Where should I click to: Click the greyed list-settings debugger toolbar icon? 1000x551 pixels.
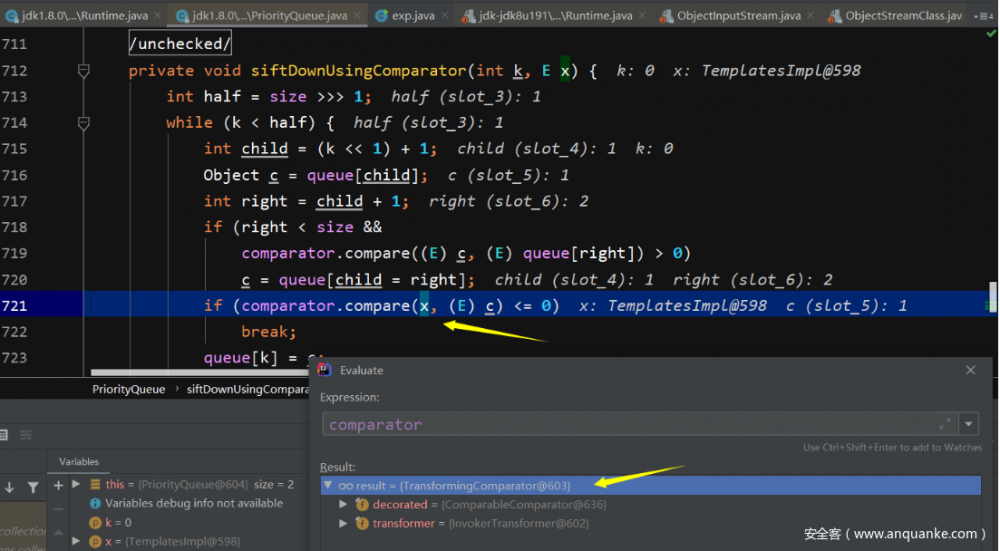click(x=26, y=435)
